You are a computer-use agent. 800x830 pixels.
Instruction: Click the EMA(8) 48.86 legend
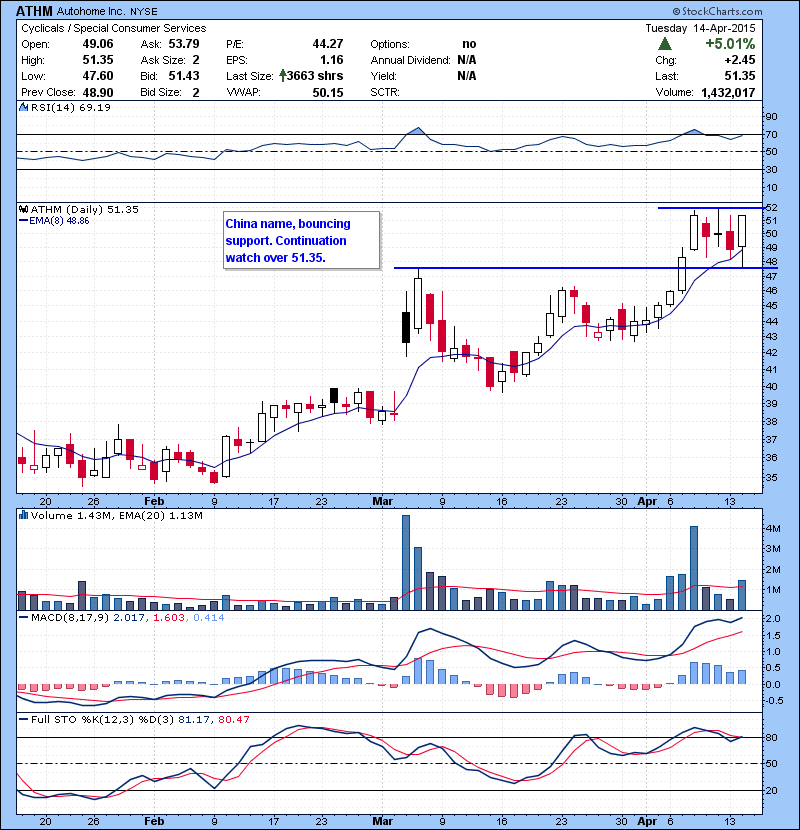(59, 221)
